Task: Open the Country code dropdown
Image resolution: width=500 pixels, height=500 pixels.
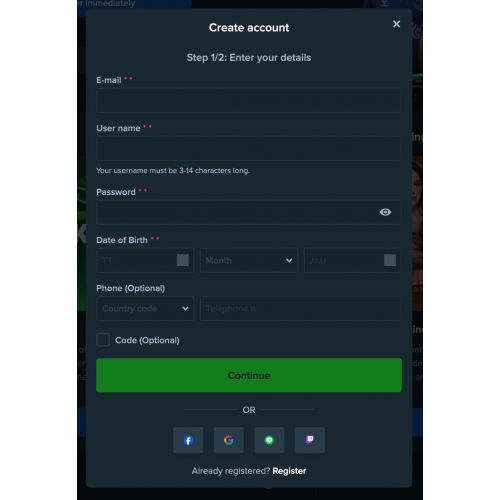Action: click(145, 309)
